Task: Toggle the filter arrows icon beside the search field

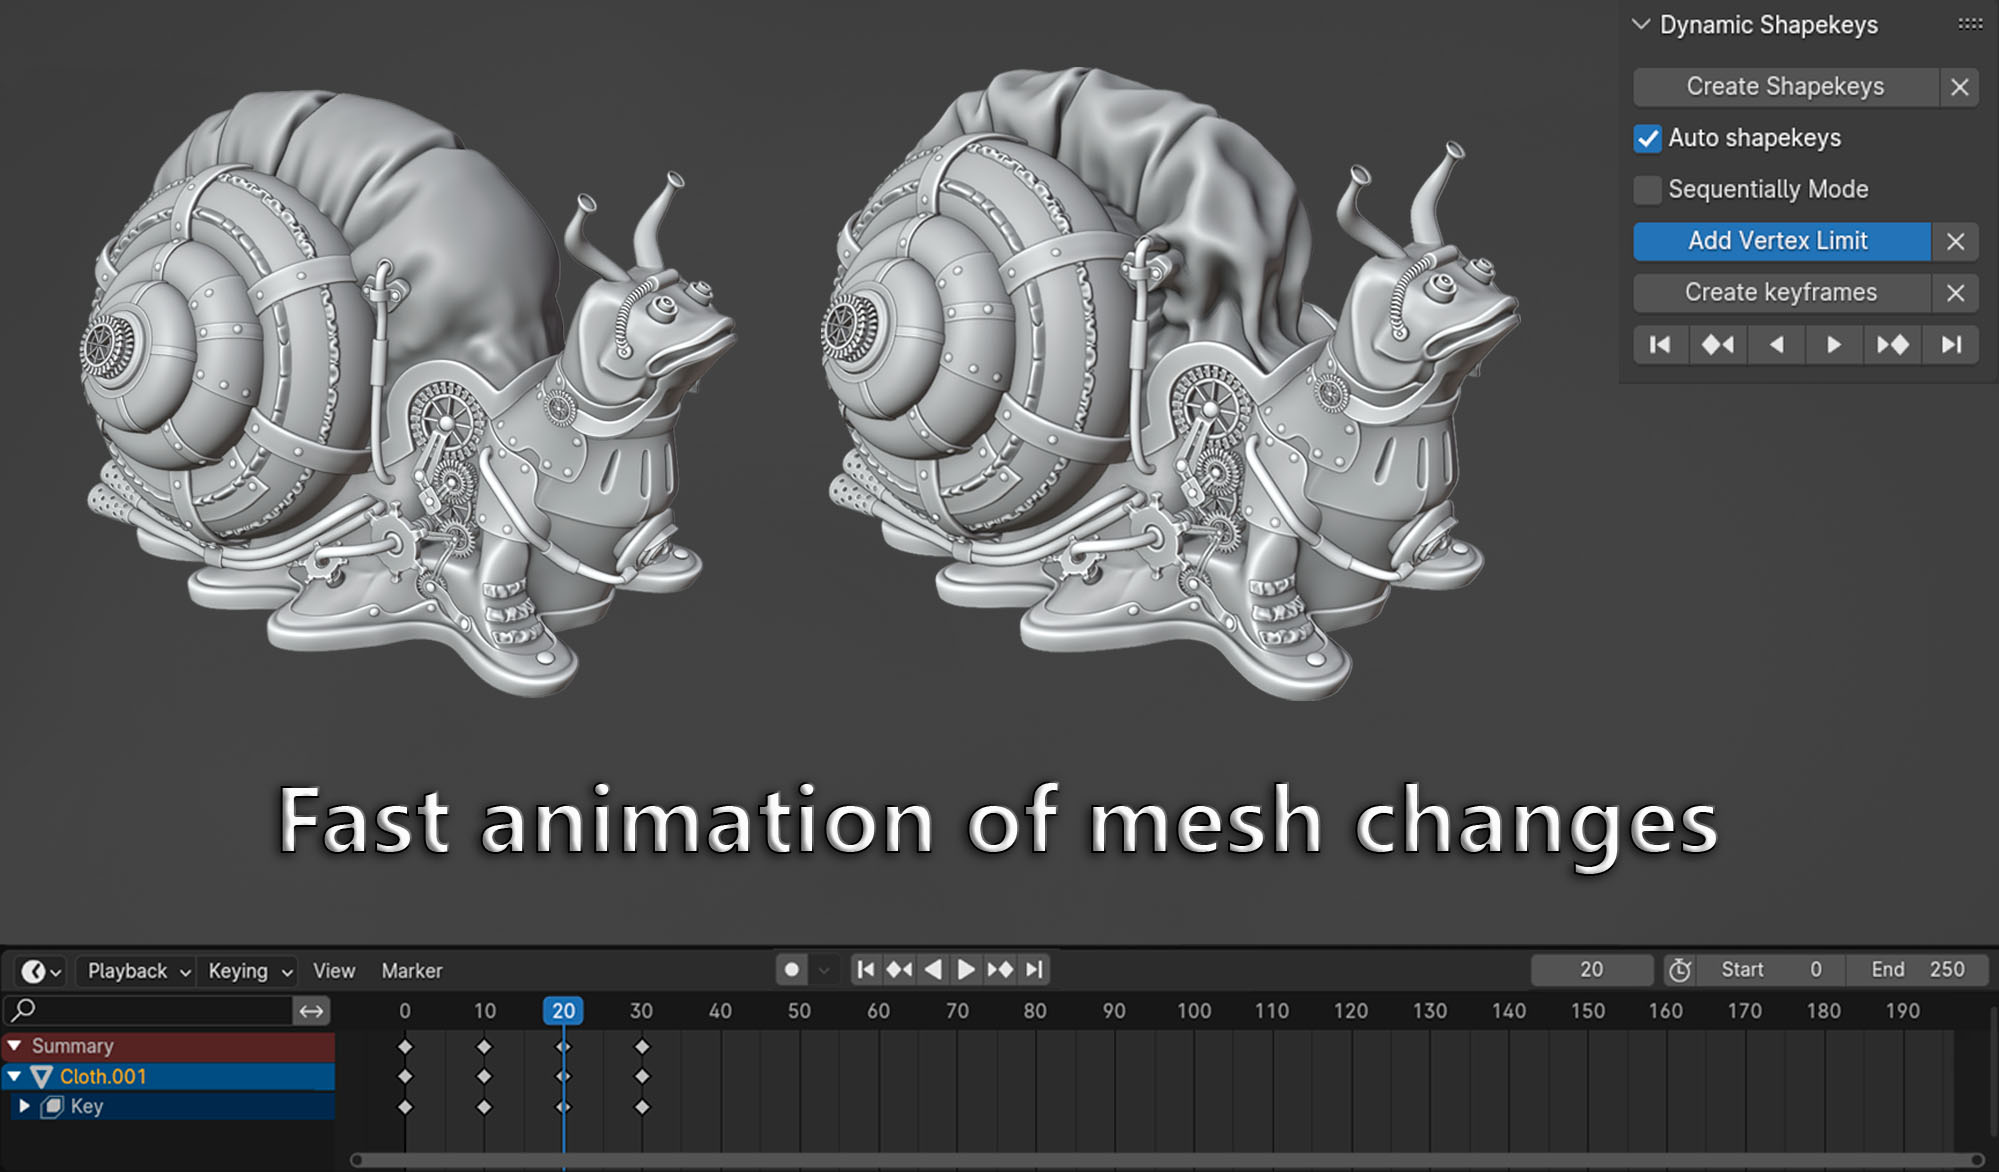Action: (x=310, y=1011)
